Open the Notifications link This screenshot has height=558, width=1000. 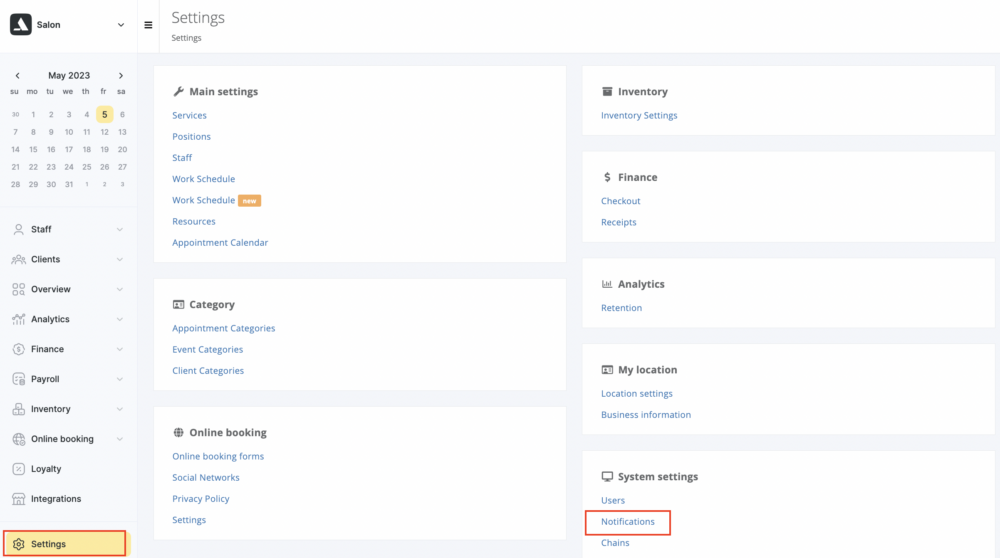[x=628, y=522]
